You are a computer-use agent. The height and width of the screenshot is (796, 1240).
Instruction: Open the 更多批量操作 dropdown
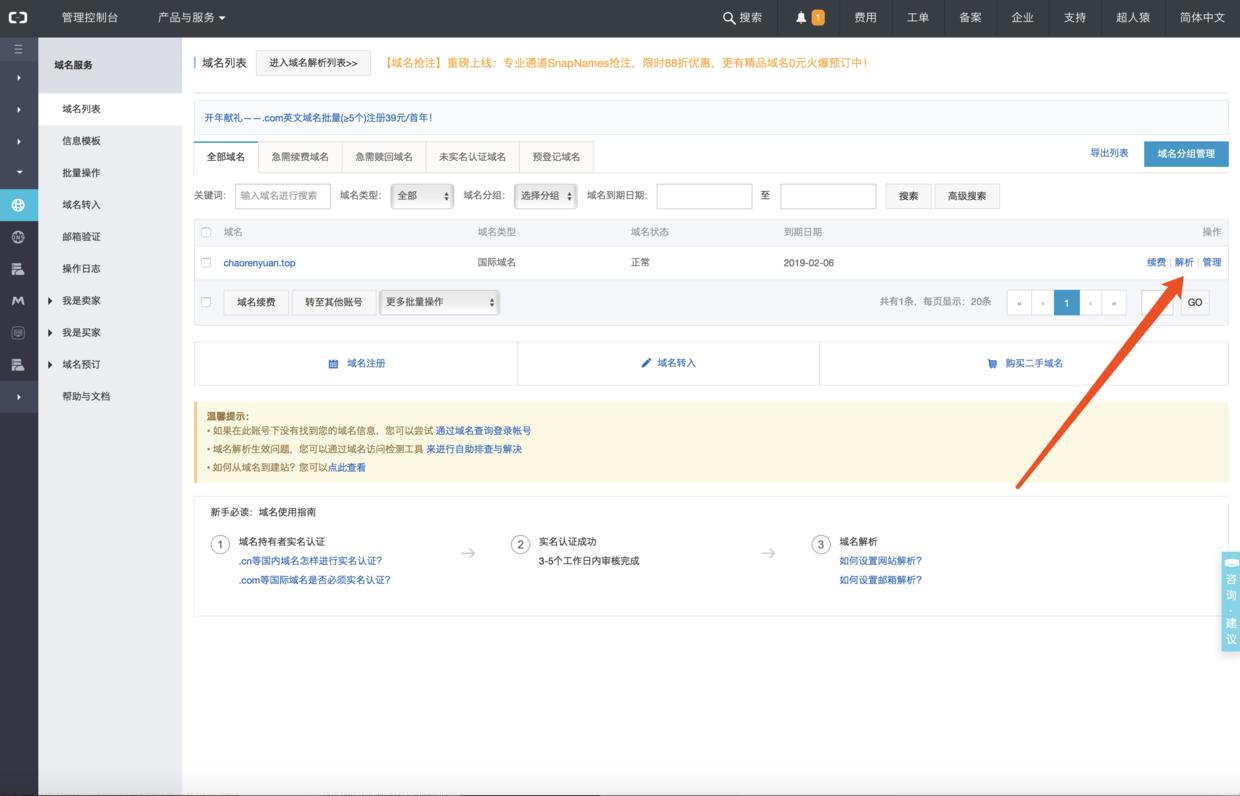[438, 302]
